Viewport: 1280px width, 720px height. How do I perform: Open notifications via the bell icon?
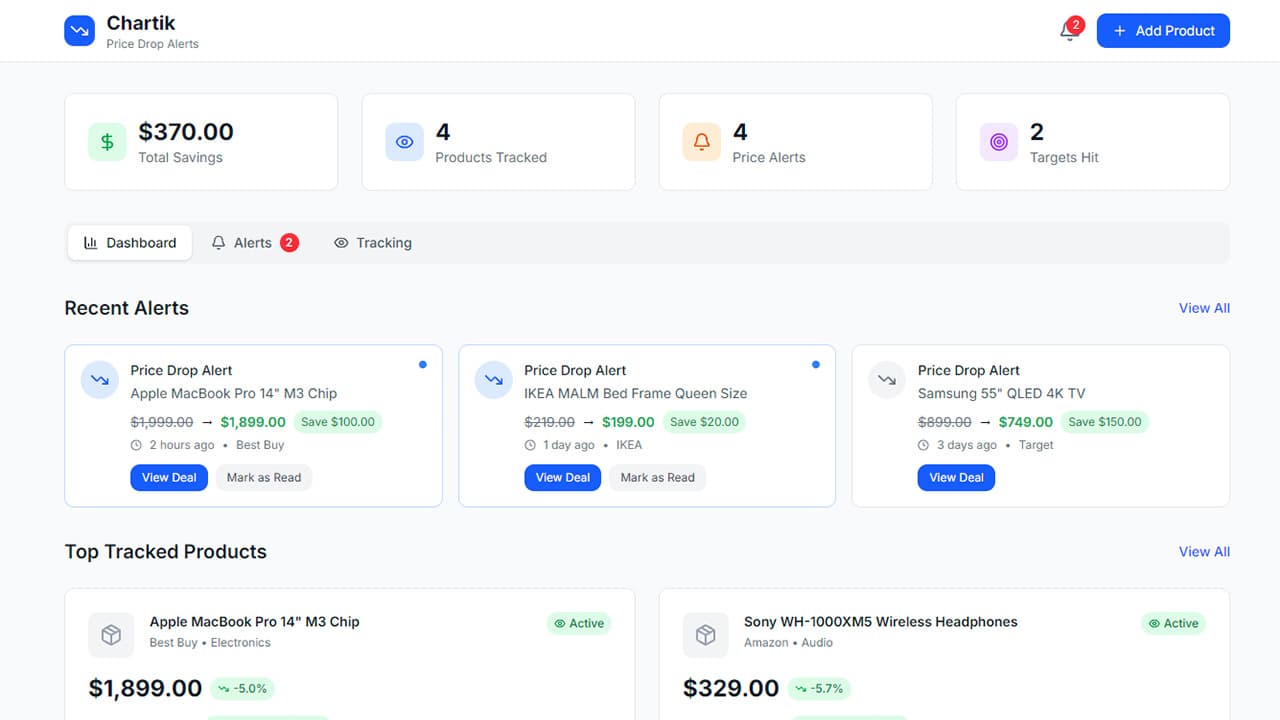click(1064, 32)
